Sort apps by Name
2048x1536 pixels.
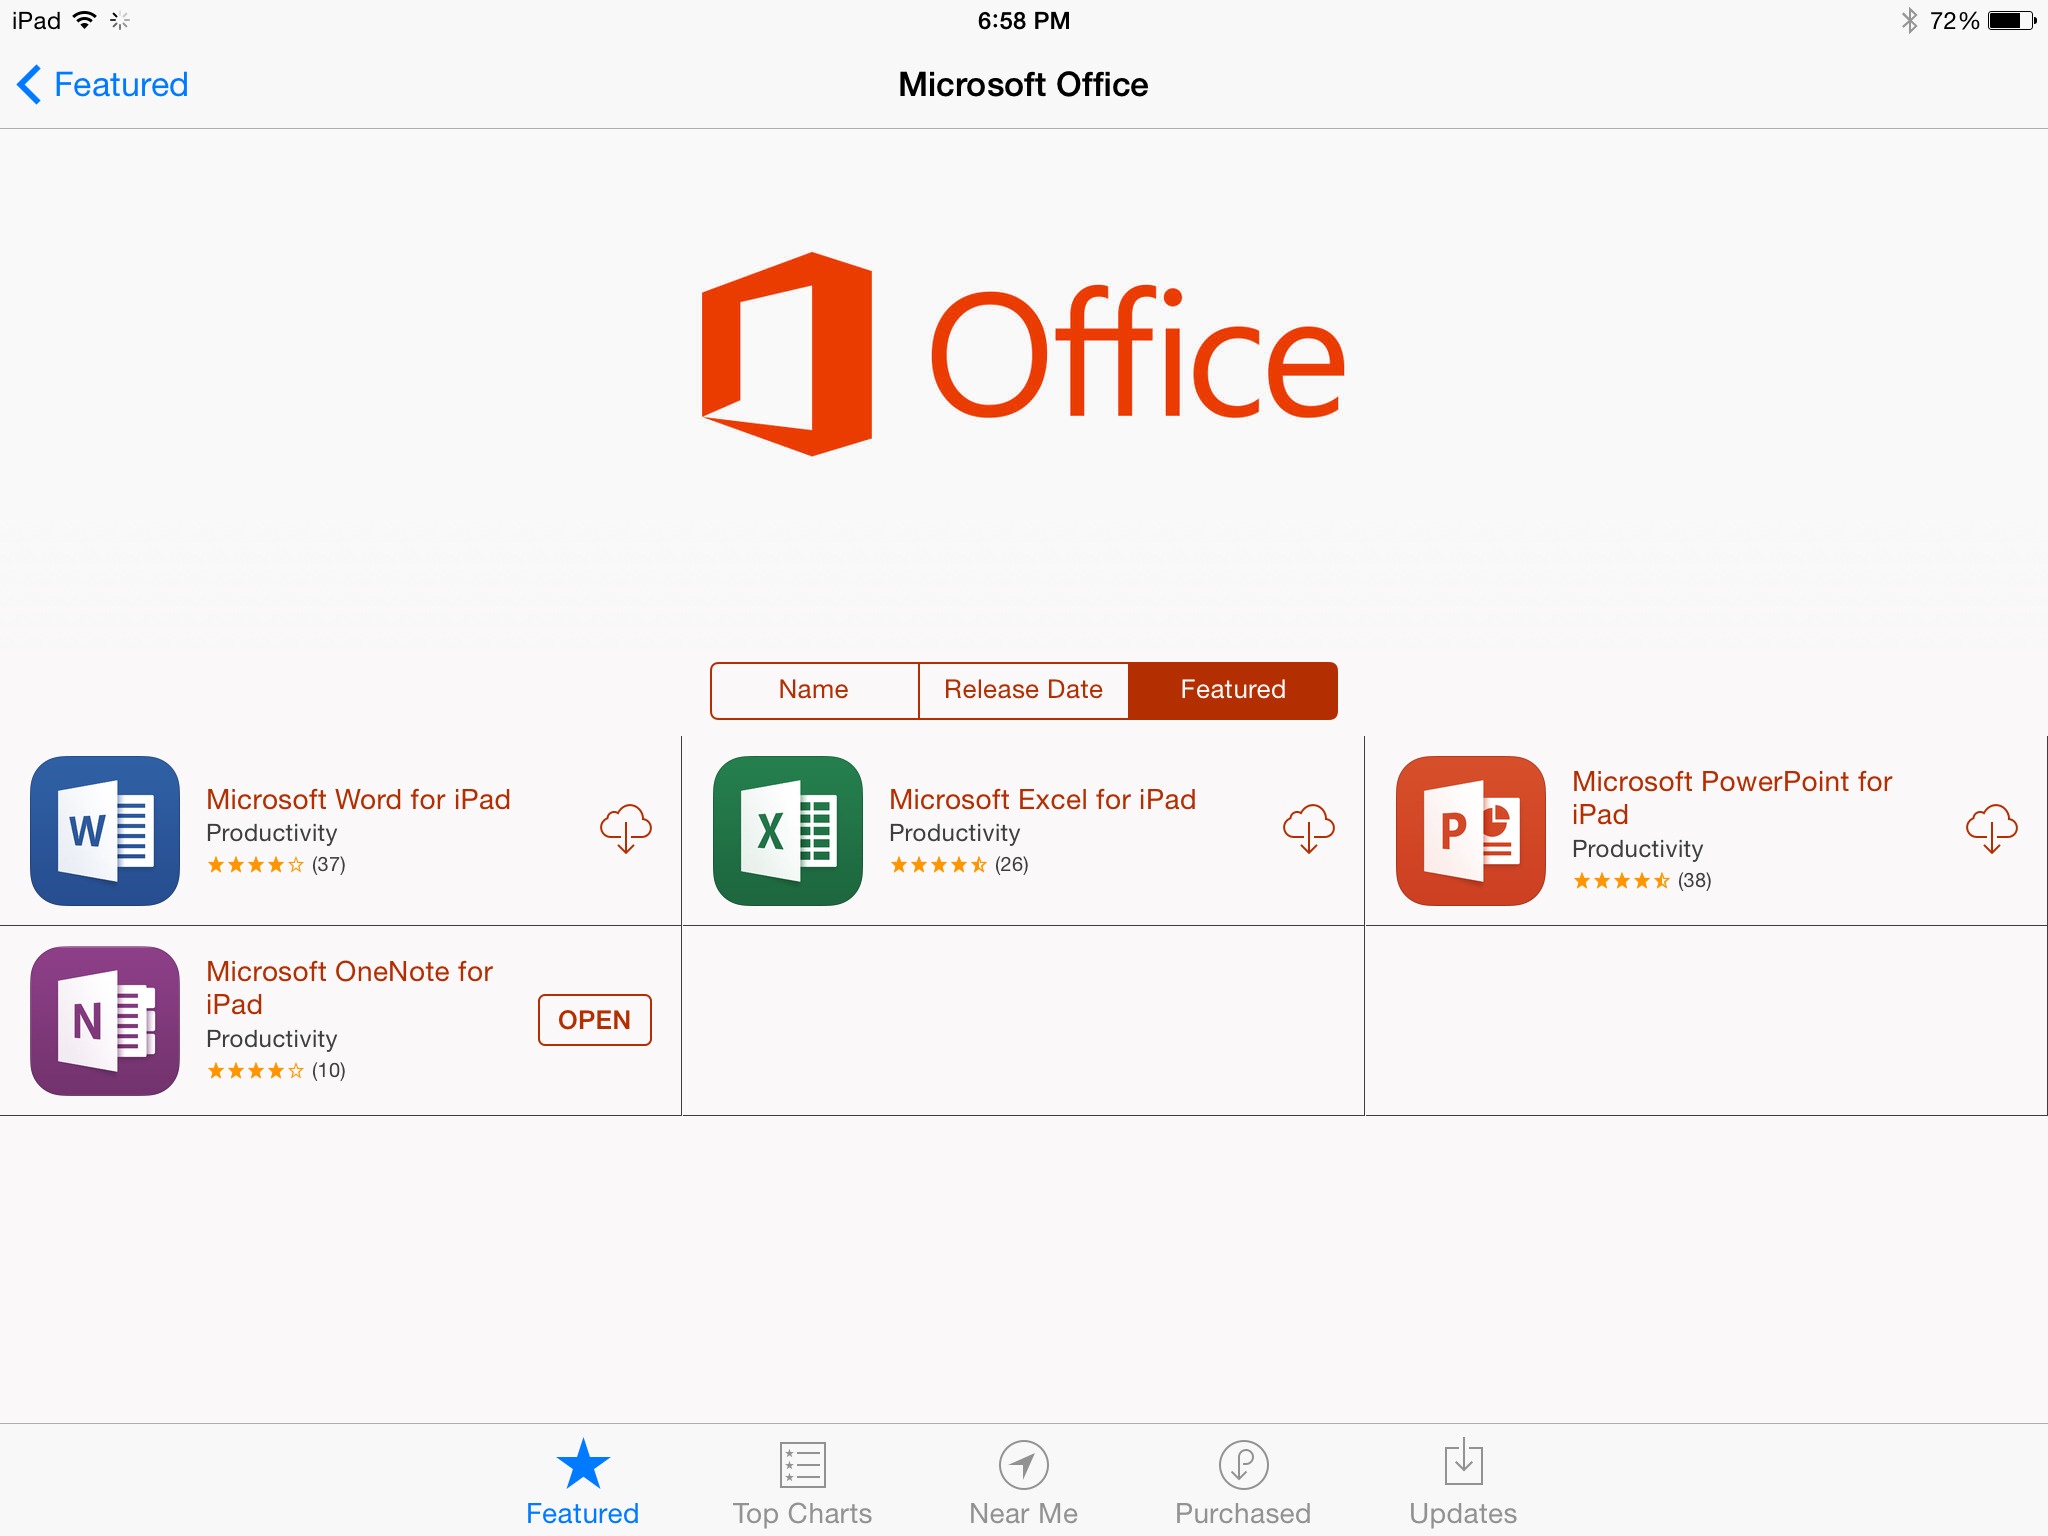(x=814, y=690)
